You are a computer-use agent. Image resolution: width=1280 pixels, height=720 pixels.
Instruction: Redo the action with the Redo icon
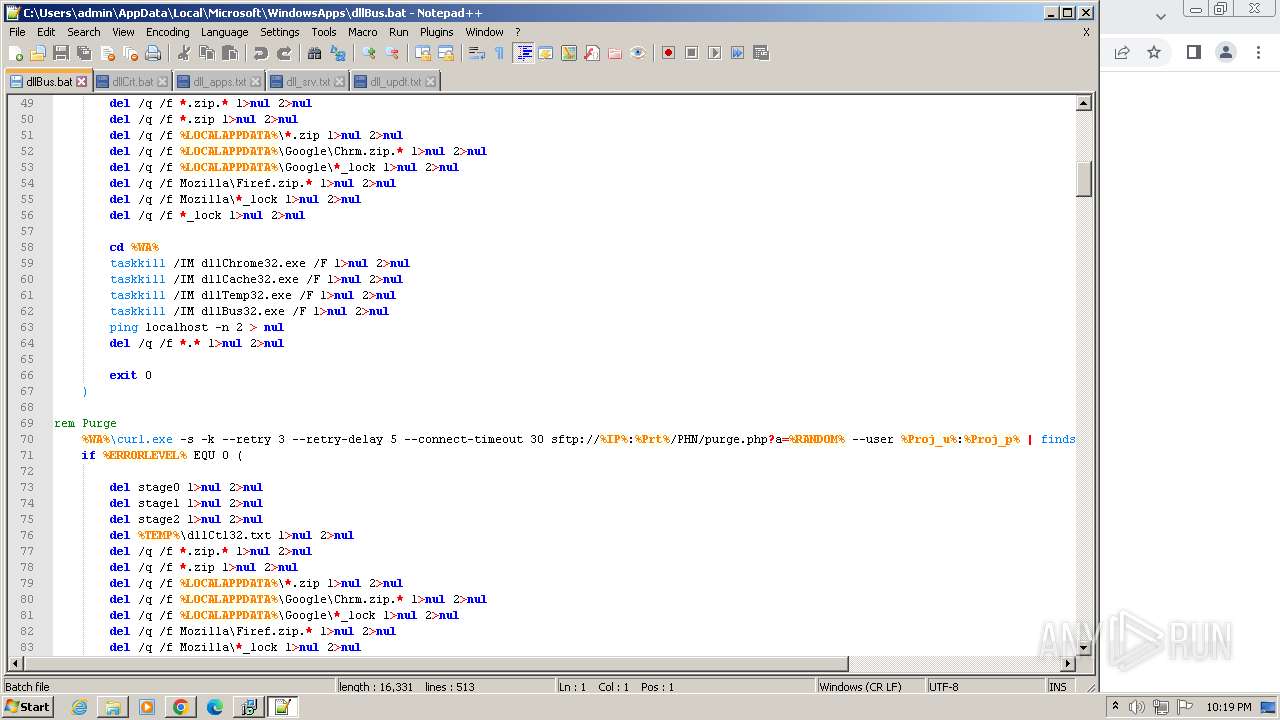283,53
